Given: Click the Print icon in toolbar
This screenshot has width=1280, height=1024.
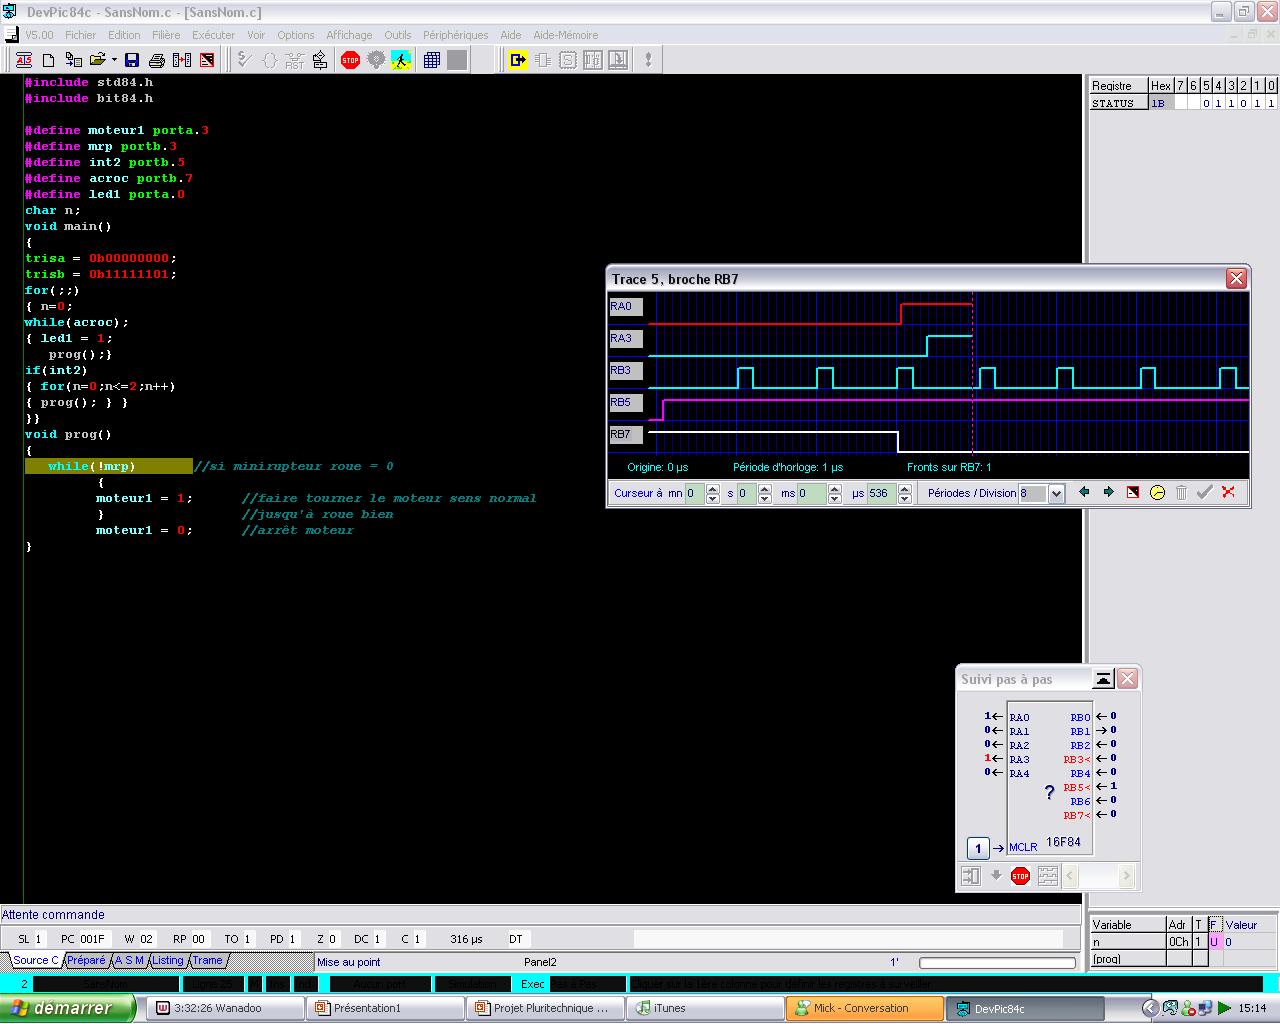Looking at the screenshot, I should click(x=157, y=60).
